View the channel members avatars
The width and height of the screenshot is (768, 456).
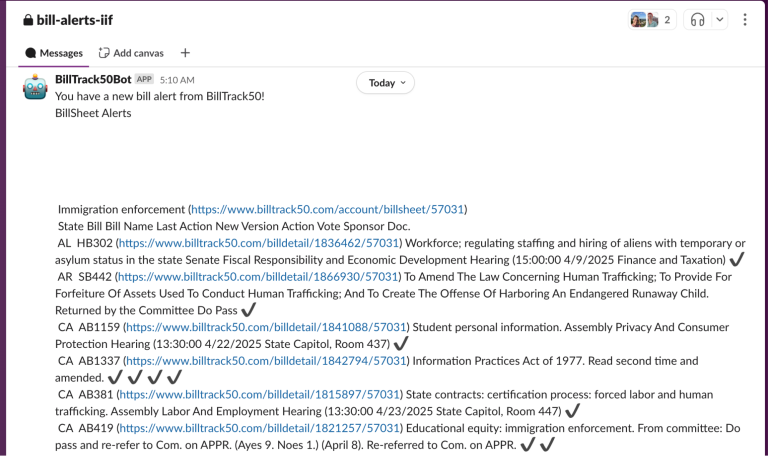click(652, 20)
